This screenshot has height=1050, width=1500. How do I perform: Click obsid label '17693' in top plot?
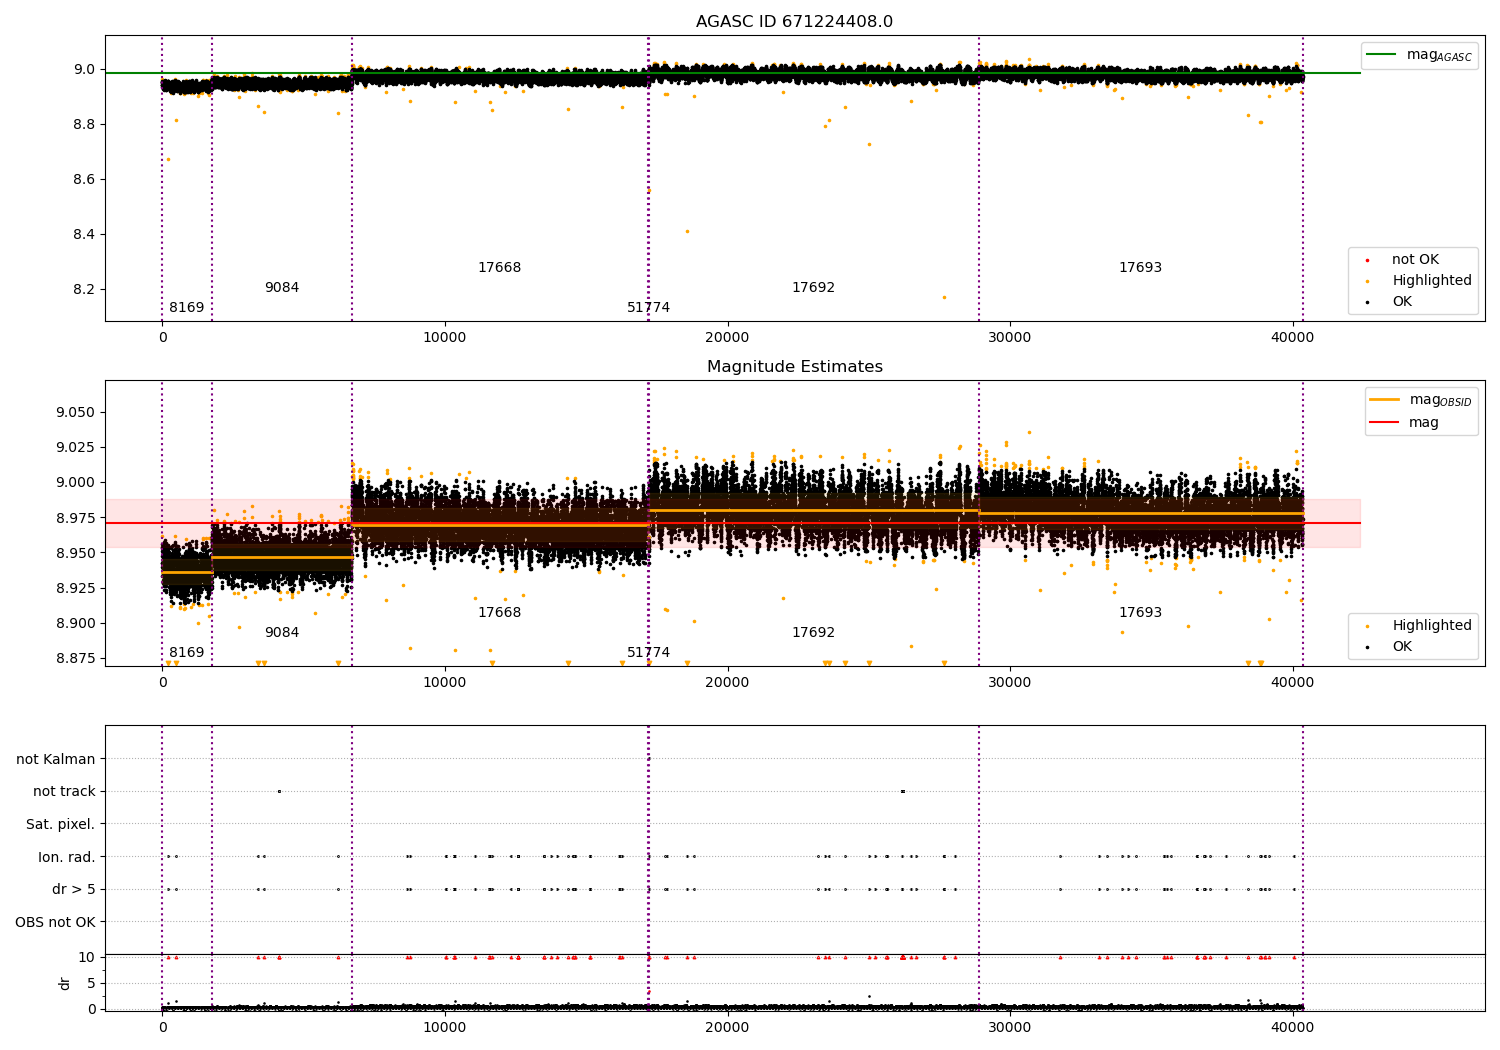tap(1140, 268)
